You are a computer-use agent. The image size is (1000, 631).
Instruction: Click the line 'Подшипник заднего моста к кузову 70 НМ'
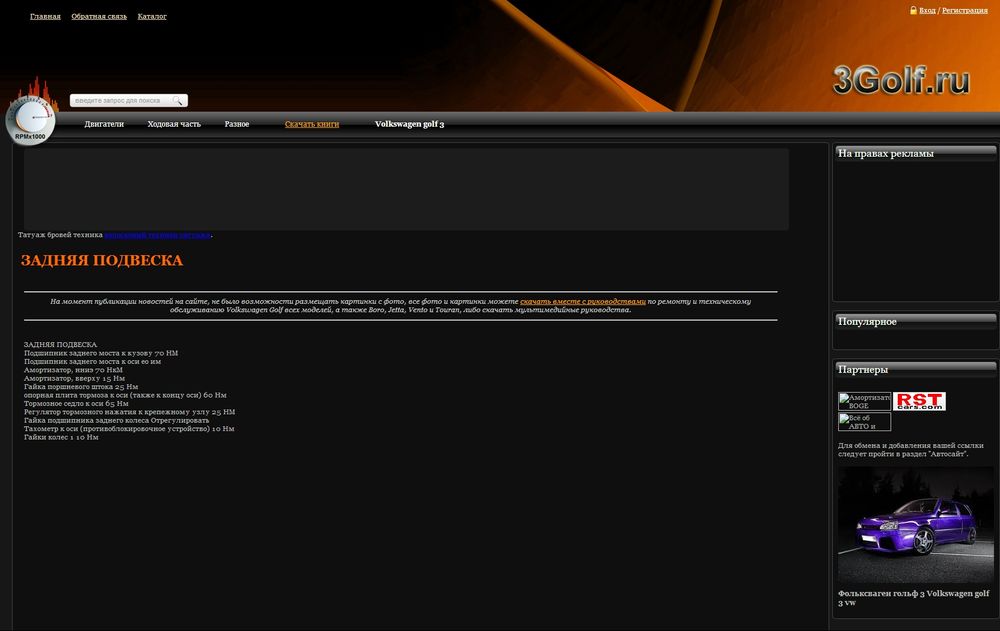click(101, 353)
